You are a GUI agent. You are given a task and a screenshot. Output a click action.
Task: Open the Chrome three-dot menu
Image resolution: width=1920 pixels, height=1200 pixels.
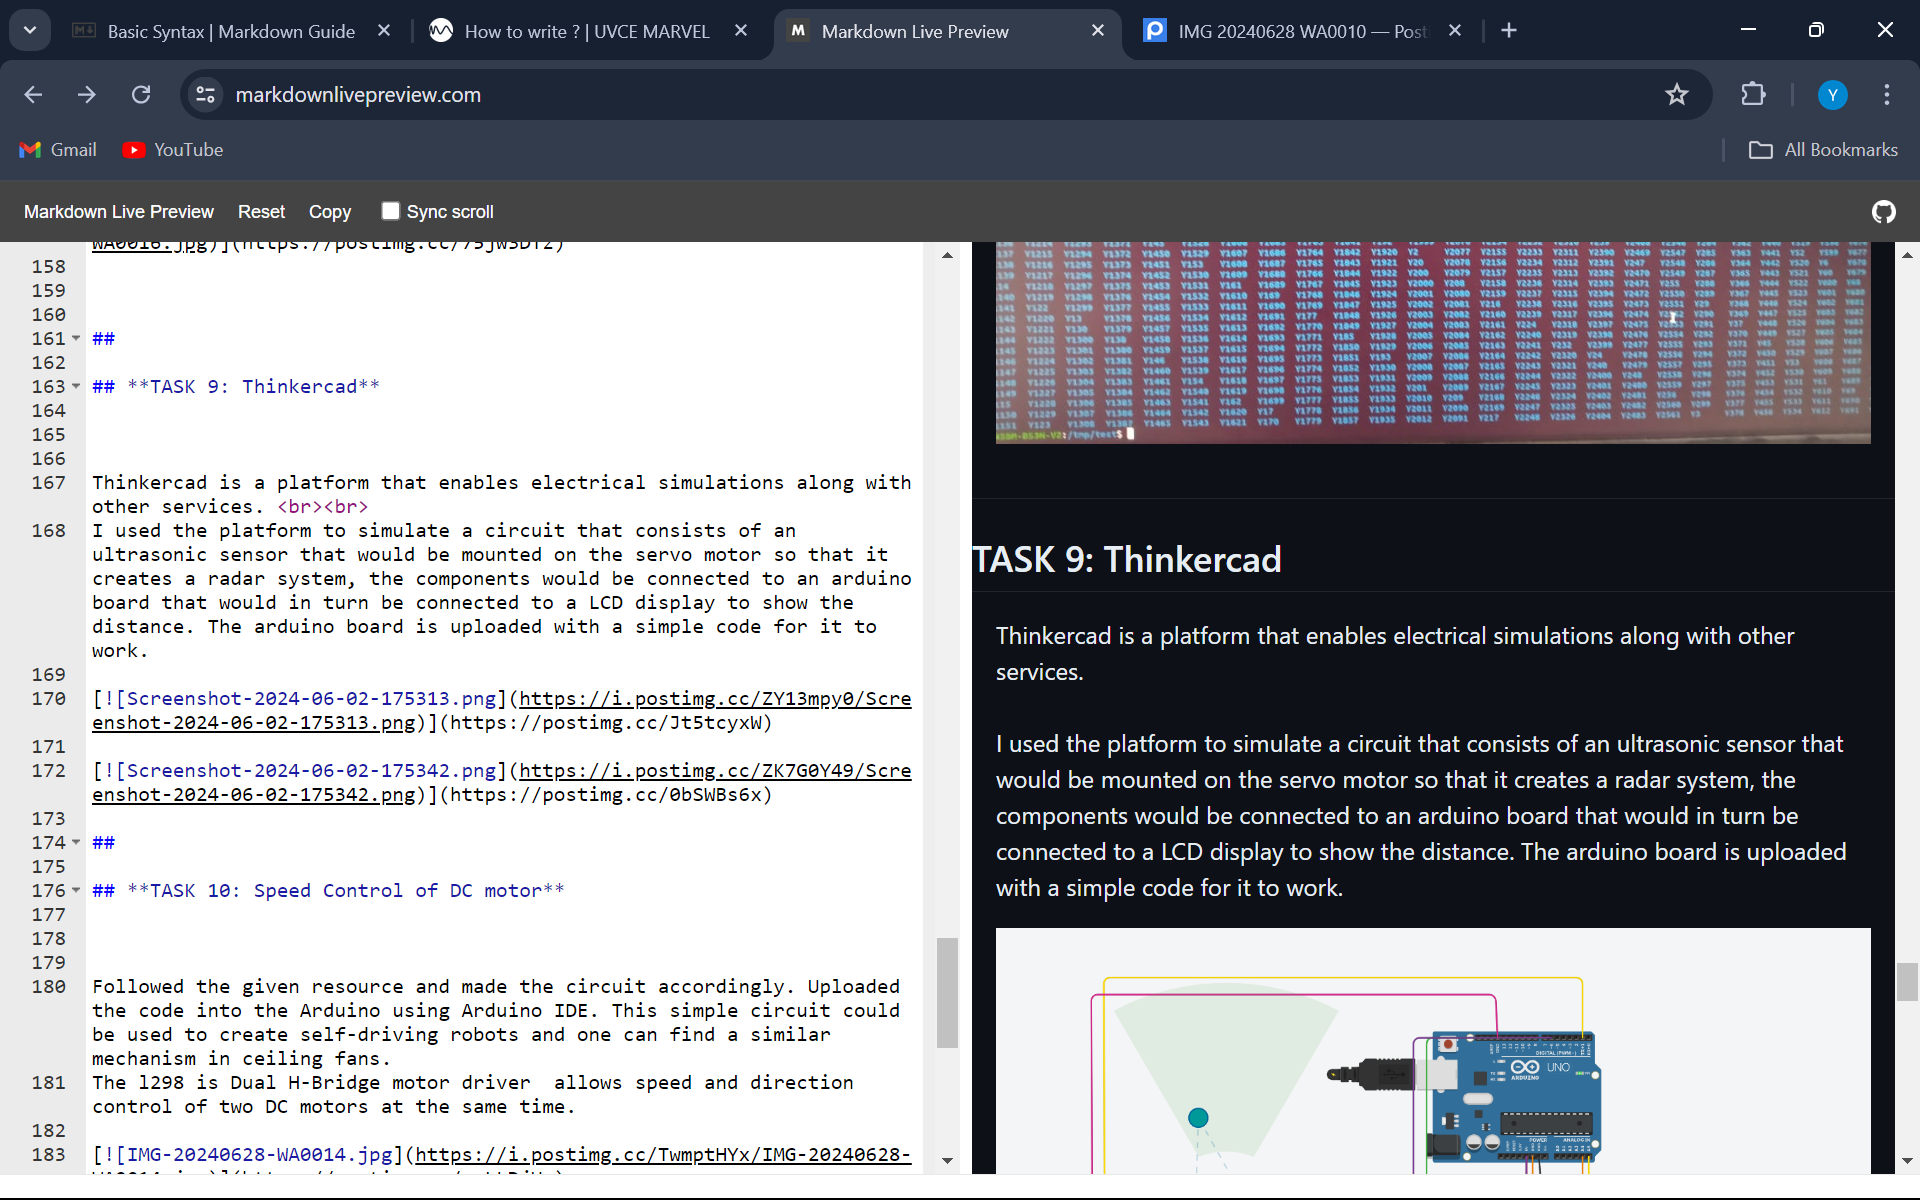[1887, 94]
